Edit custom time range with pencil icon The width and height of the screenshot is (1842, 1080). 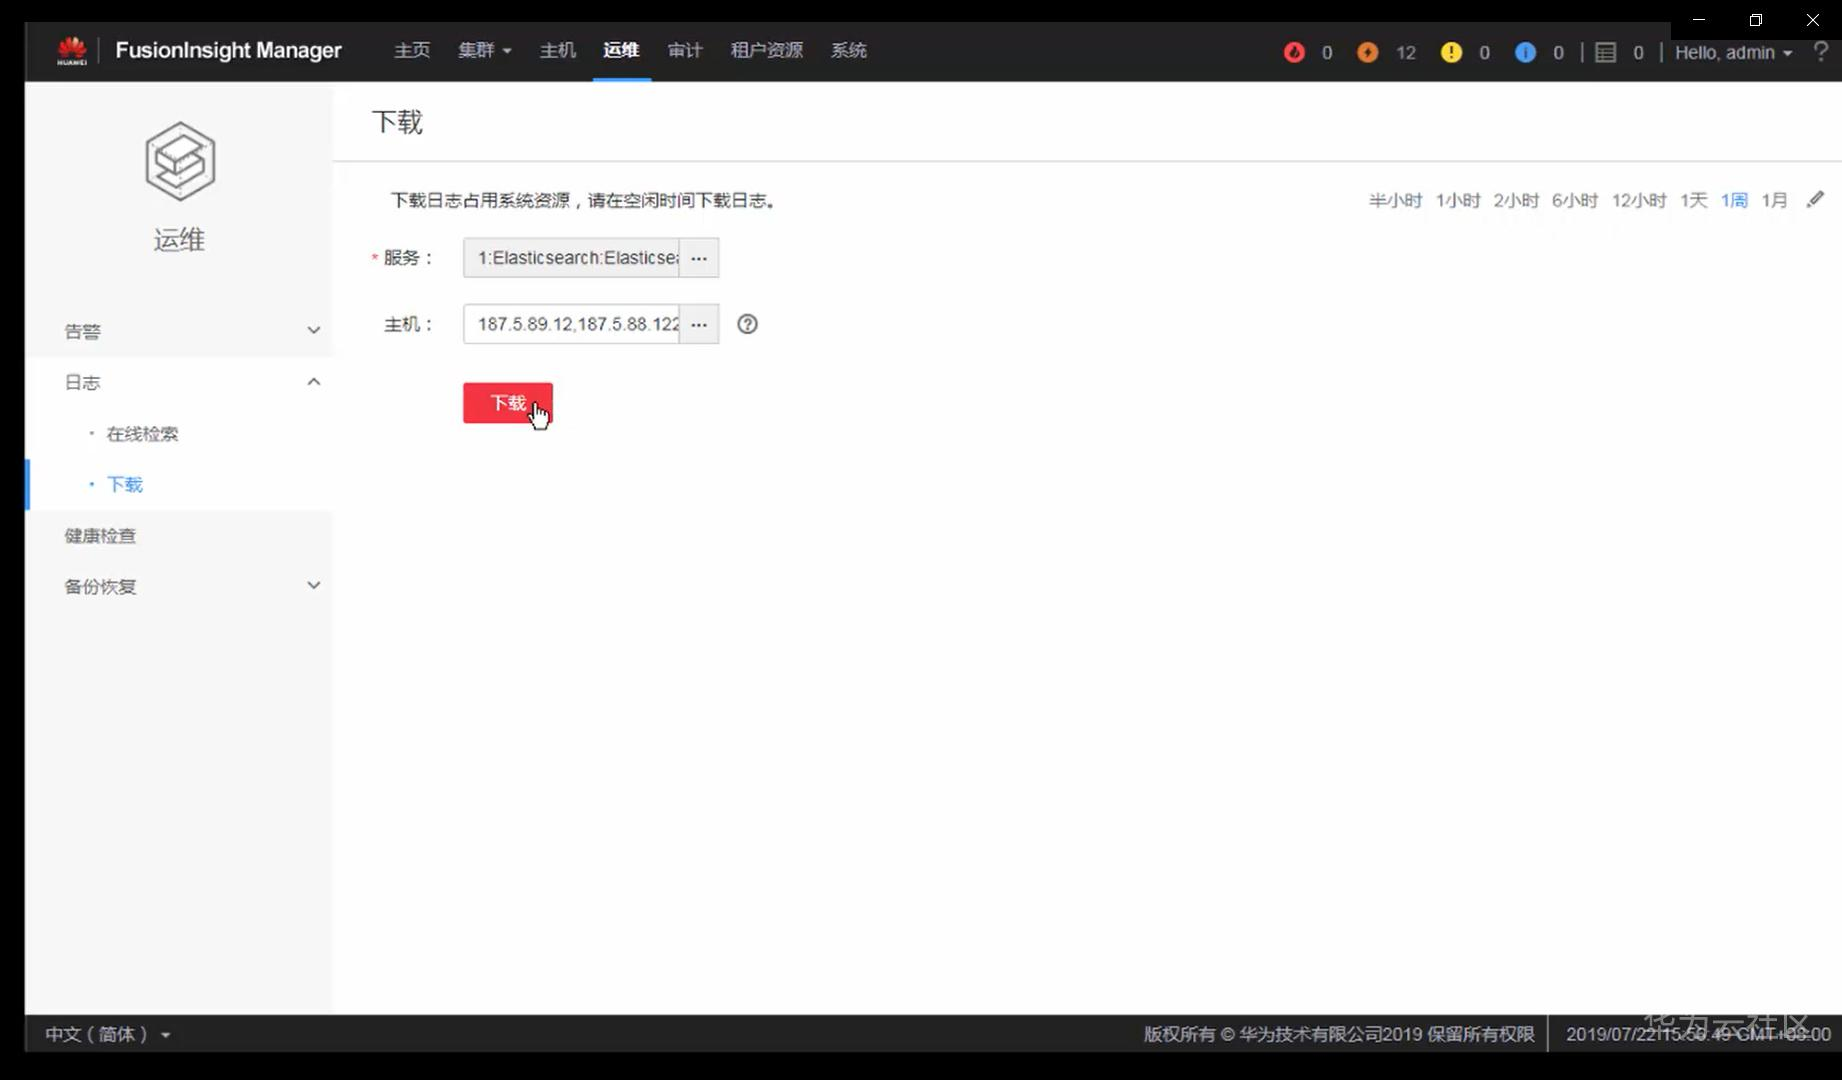tap(1817, 199)
